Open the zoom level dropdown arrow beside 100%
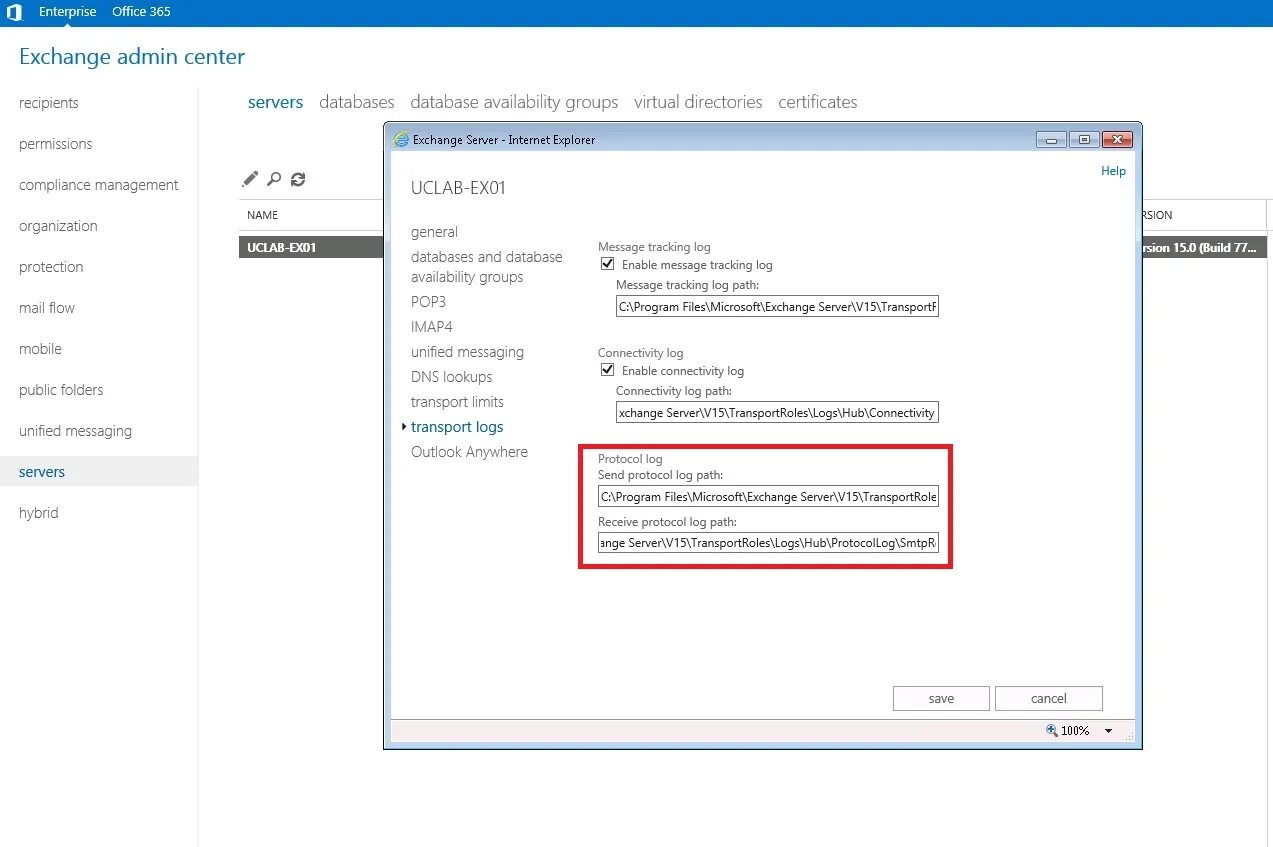Image resolution: width=1273 pixels, height=847 pixels. (x=1108, y=731)
